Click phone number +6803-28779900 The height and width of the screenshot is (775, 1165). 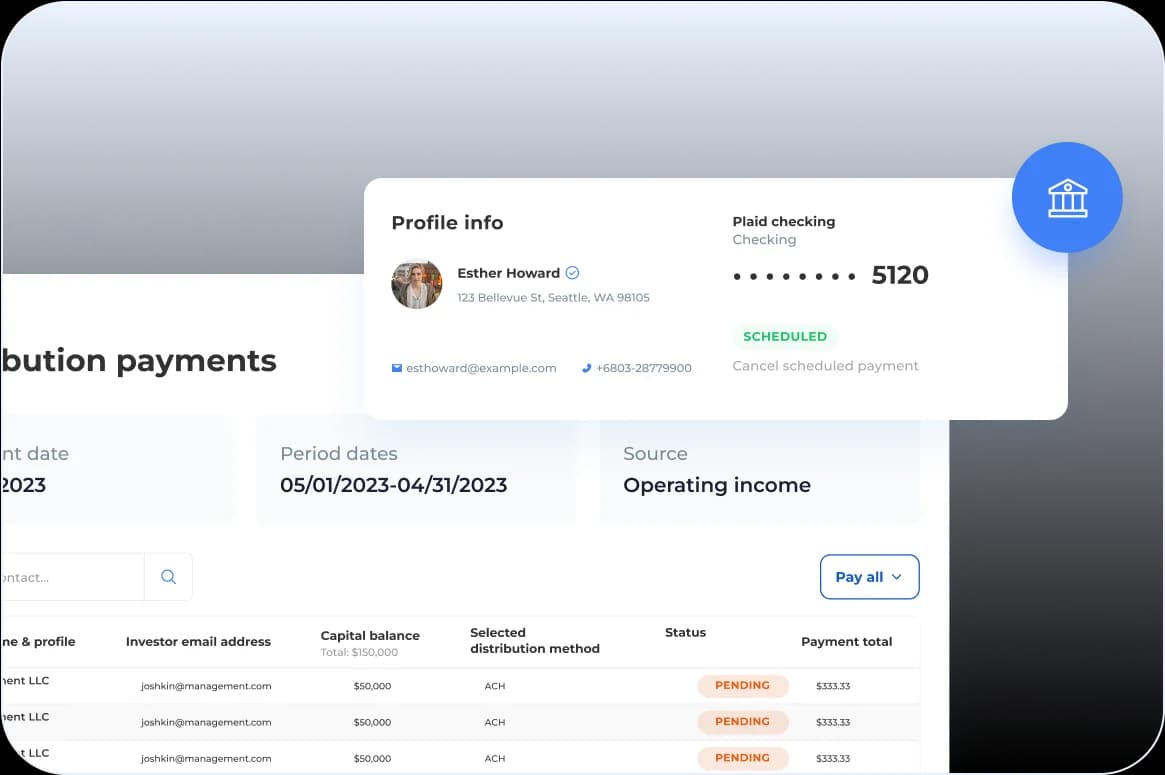point(643,368)
